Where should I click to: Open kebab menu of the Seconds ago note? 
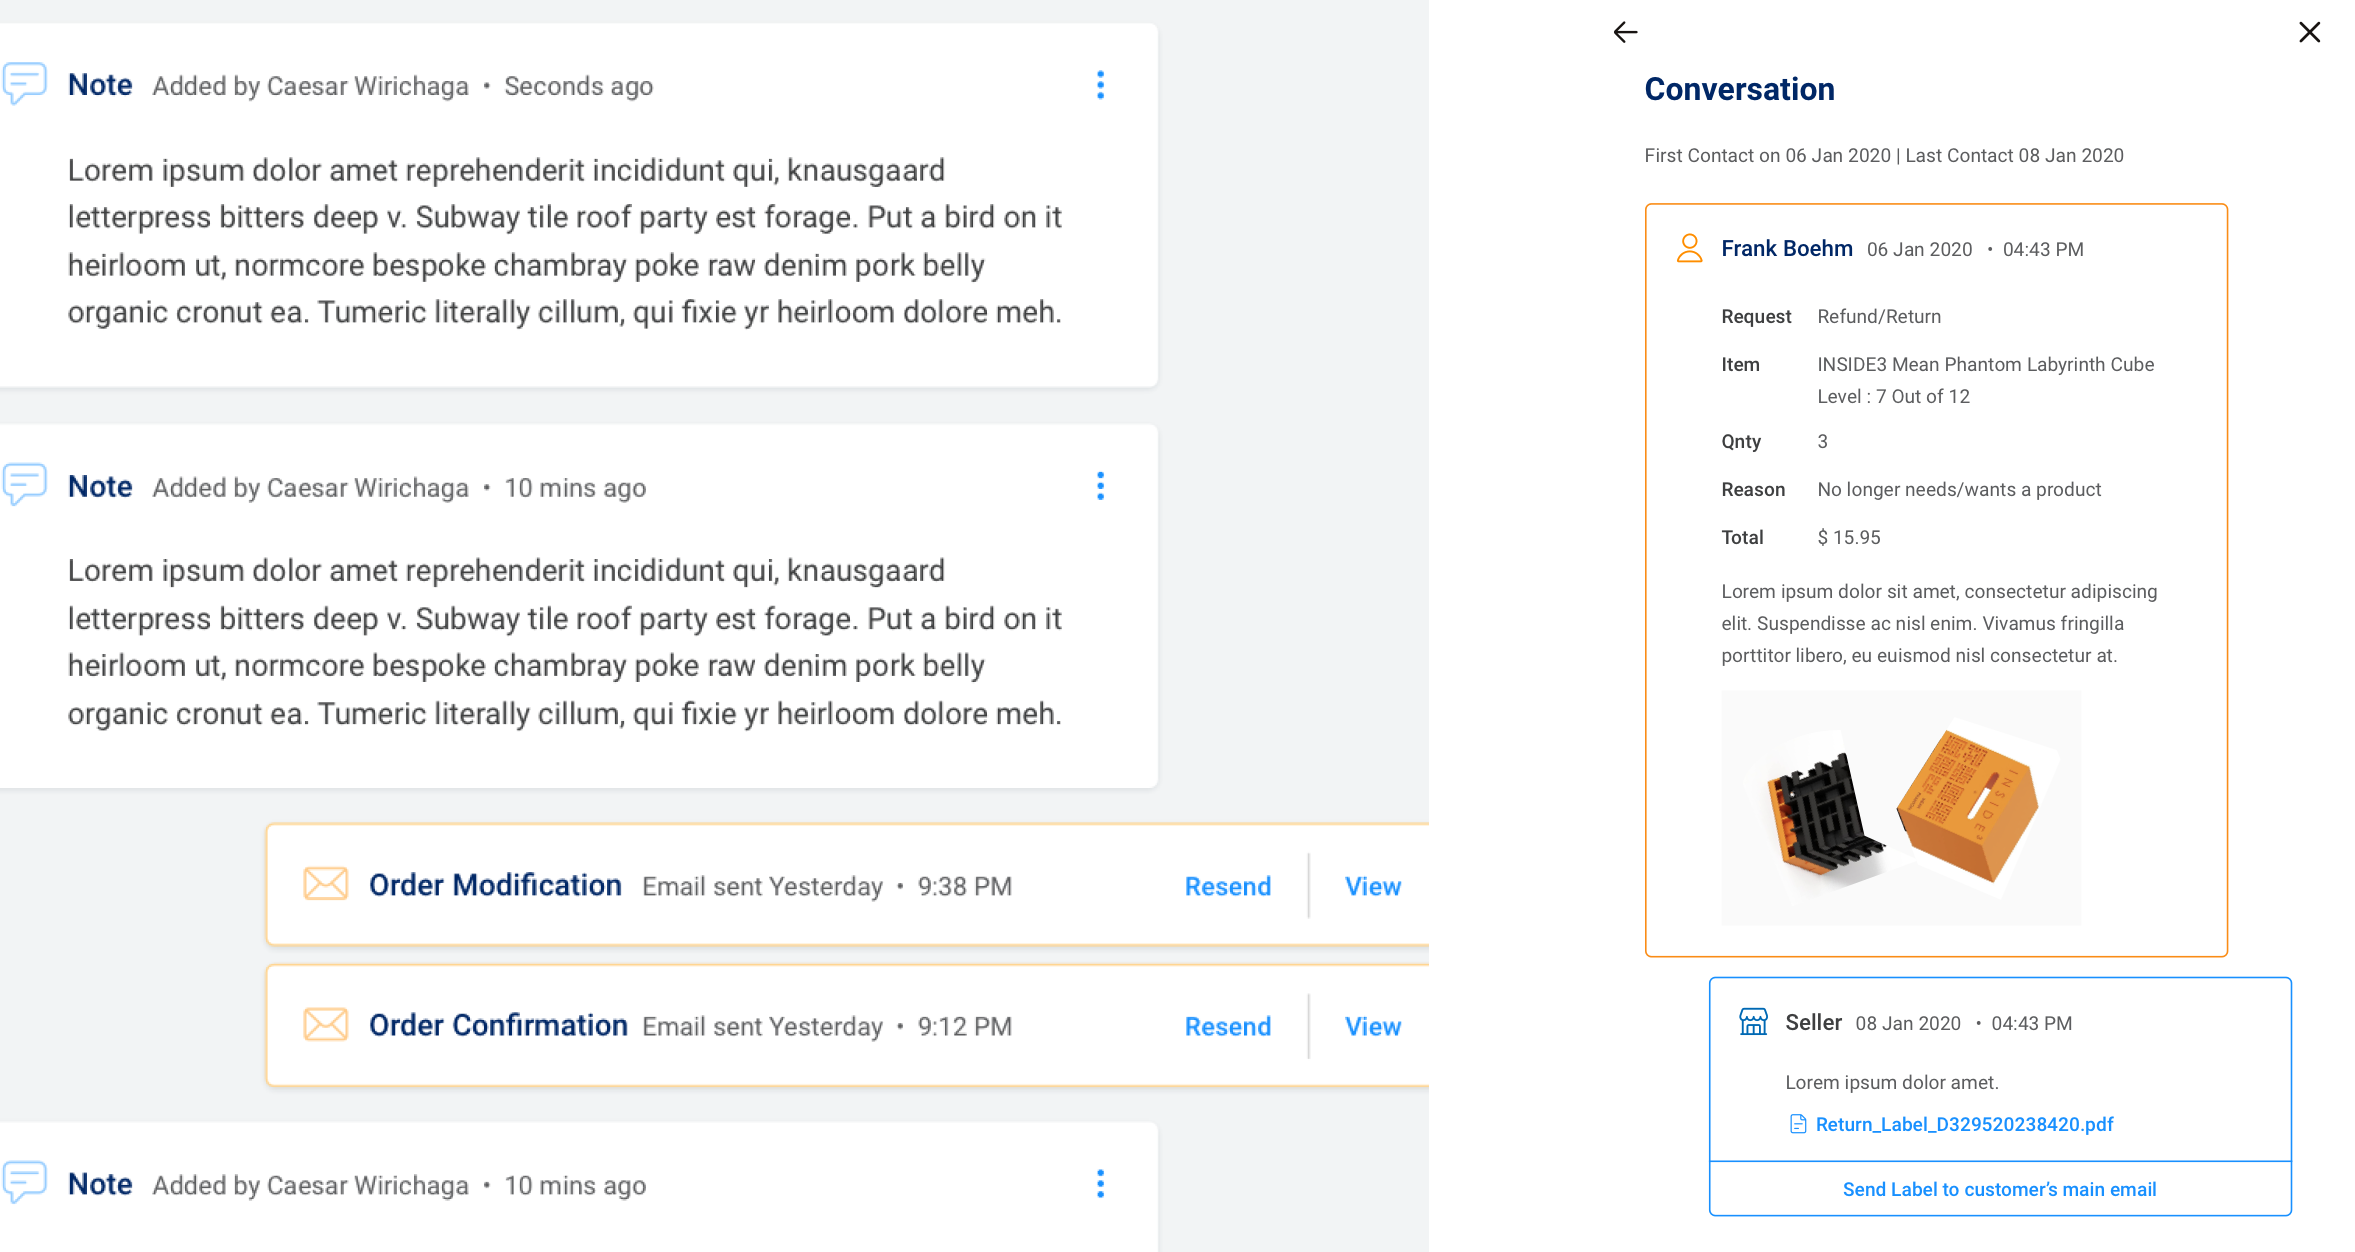1100,85
